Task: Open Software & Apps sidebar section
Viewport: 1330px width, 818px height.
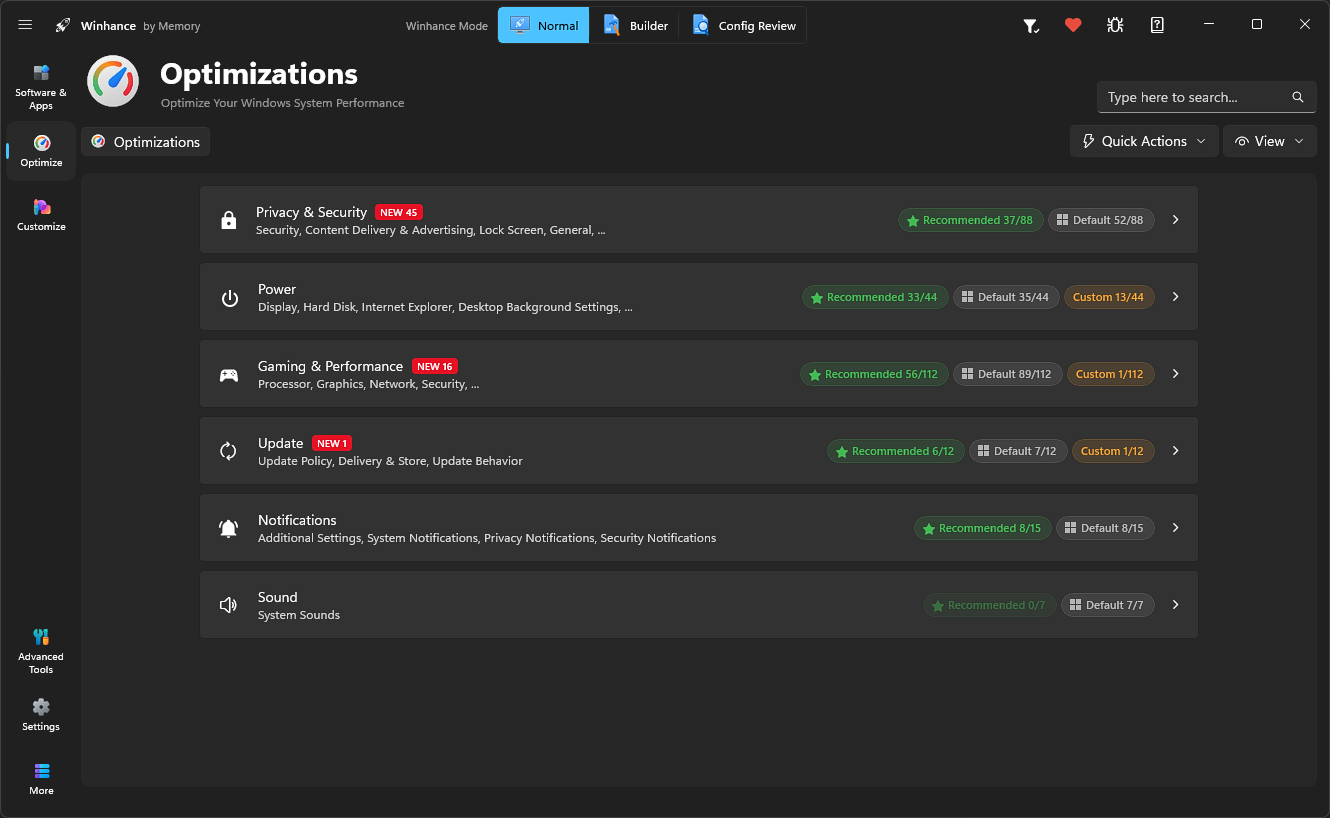Action: coord(41,87)
